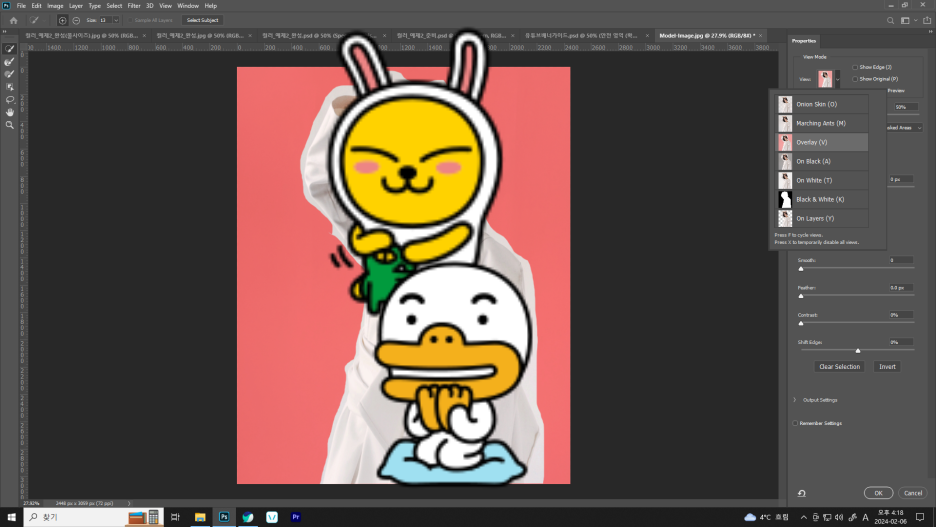Click the weather cloud icon on taskbar

click(750, 517)
